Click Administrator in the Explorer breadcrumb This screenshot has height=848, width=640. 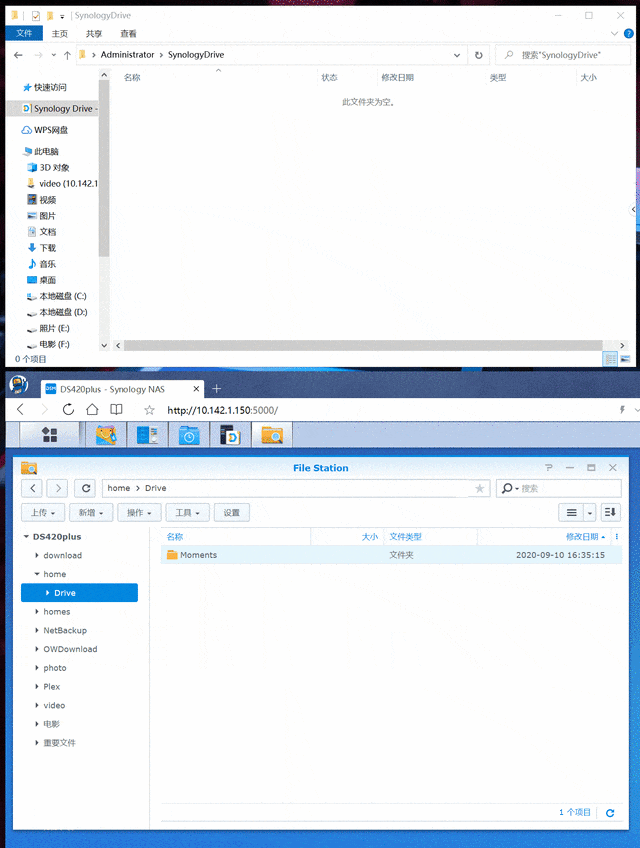127,55
